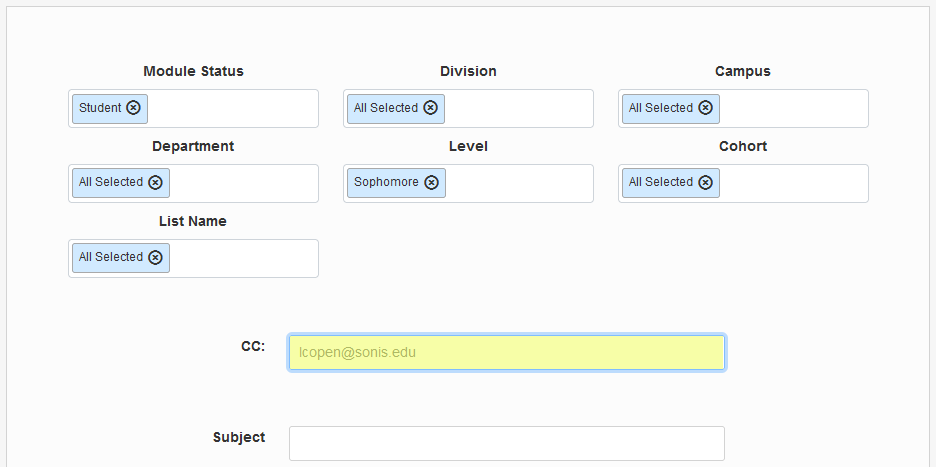Click the CC field label
The height and width of the screenshot is (467, 936).
(252, 346)
